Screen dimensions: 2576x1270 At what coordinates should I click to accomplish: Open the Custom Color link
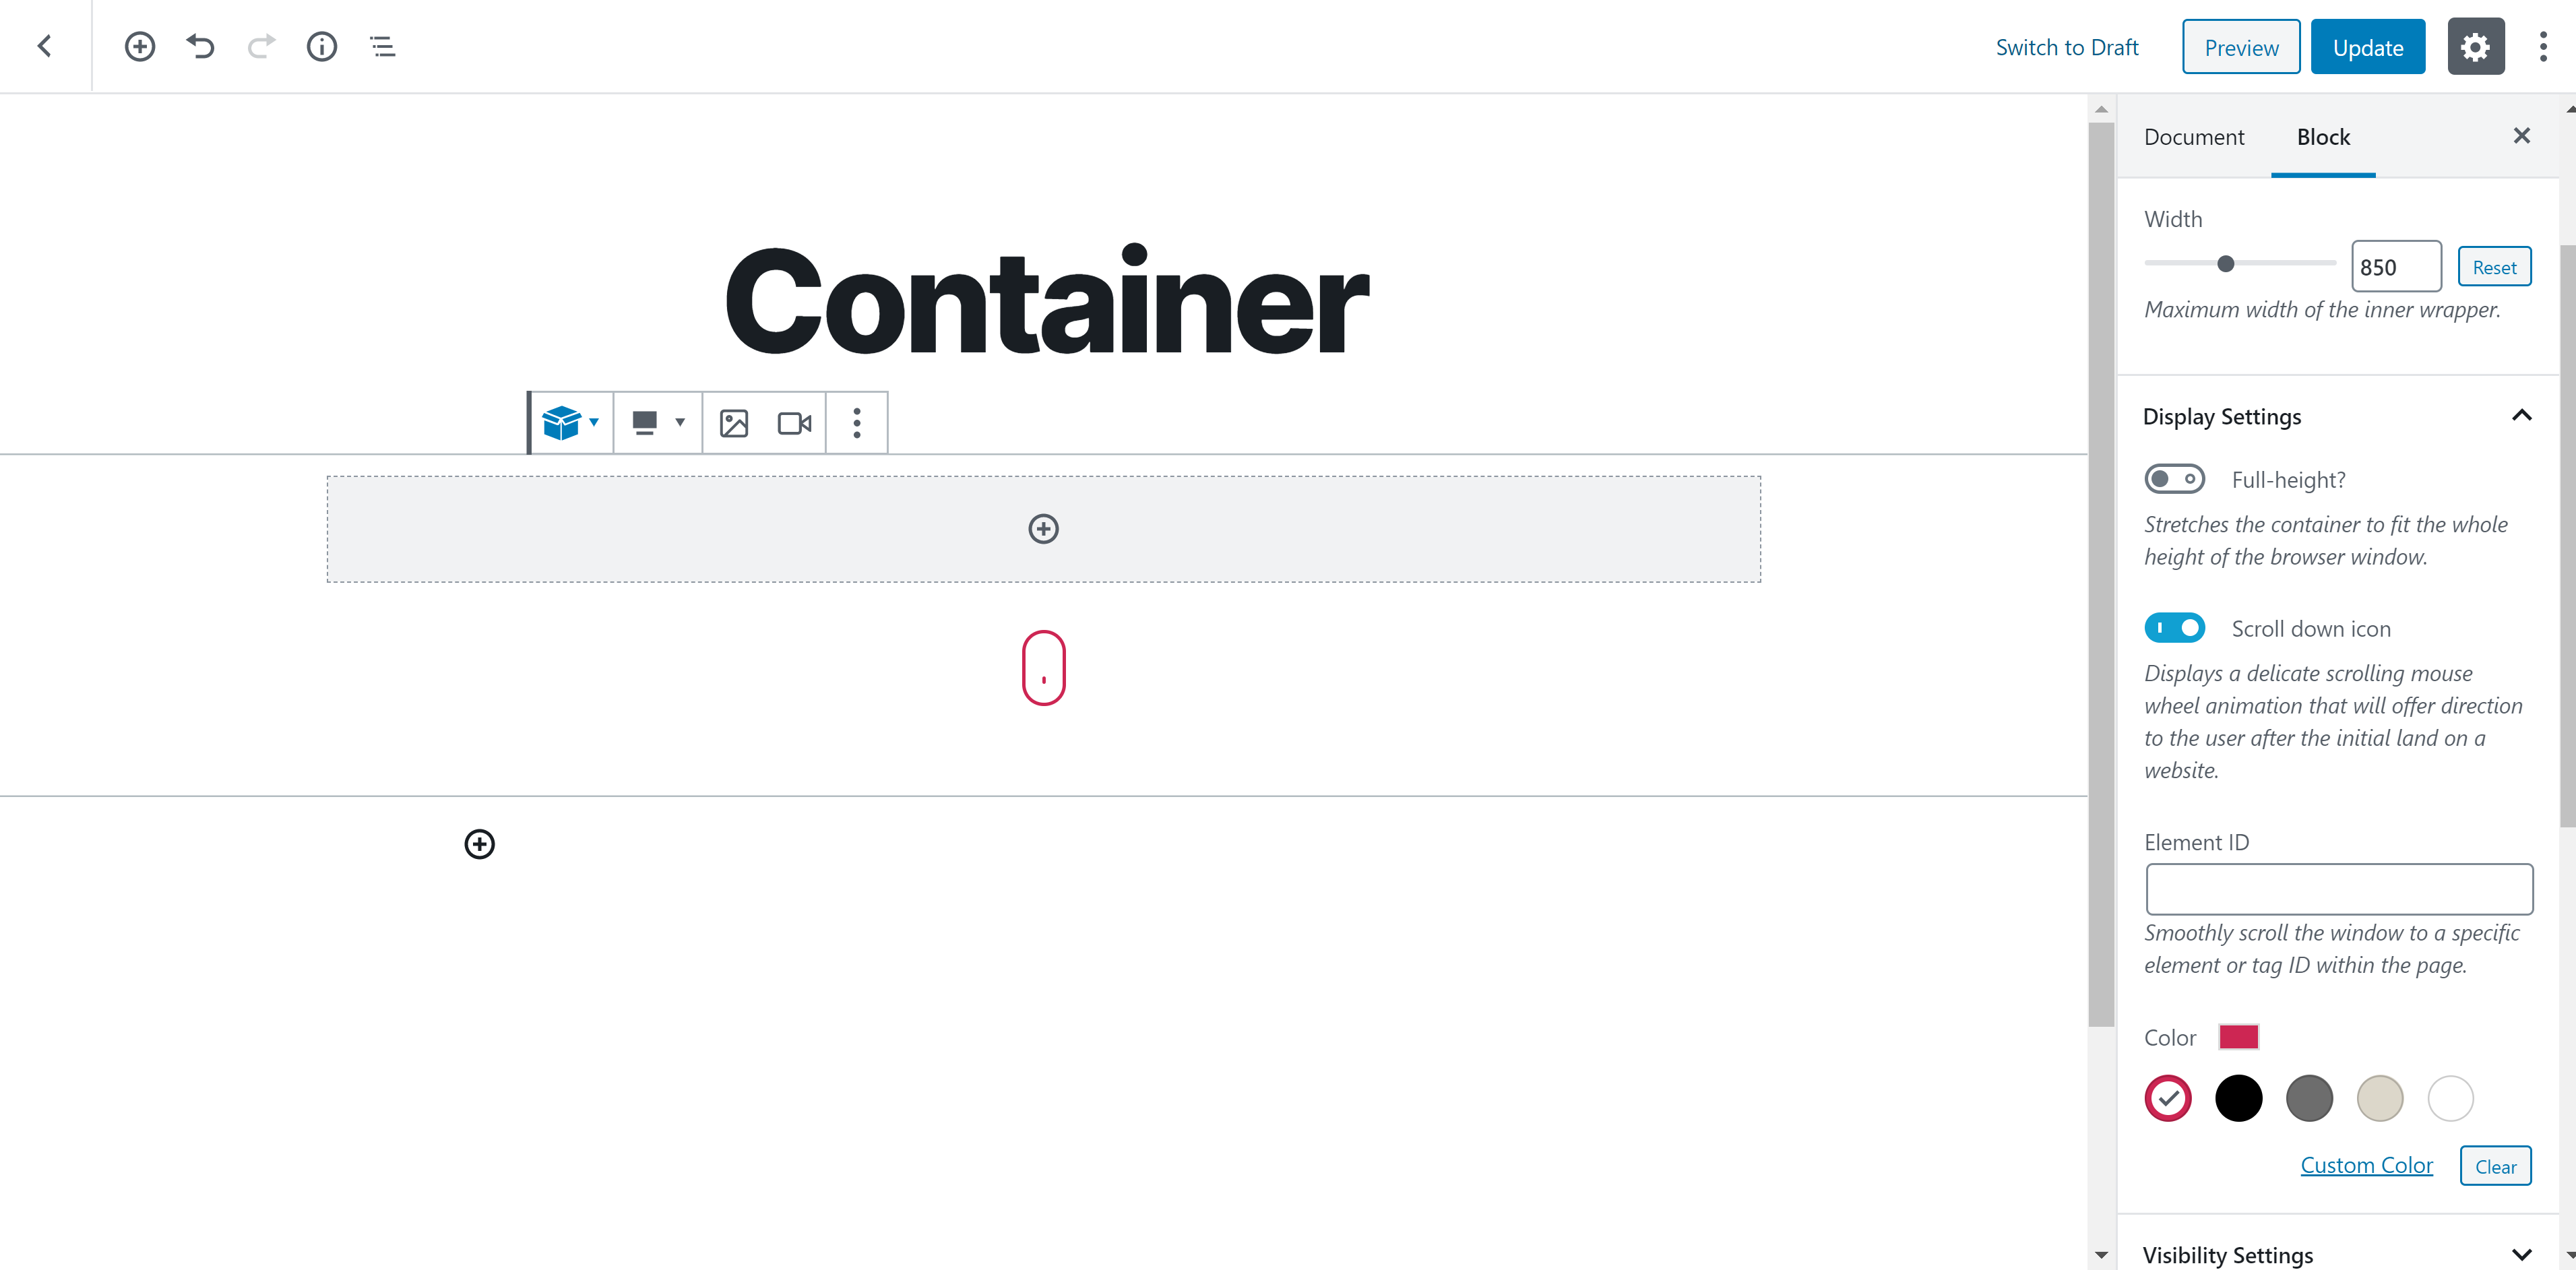pos(2365,1165)
